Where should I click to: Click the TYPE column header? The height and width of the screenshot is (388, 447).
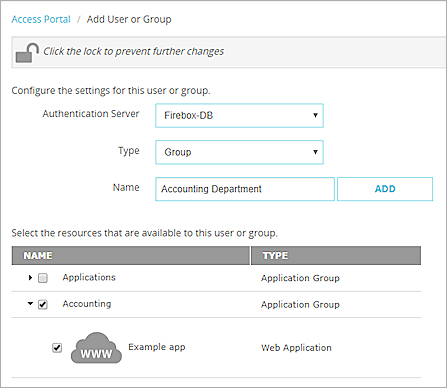(336, 256)
